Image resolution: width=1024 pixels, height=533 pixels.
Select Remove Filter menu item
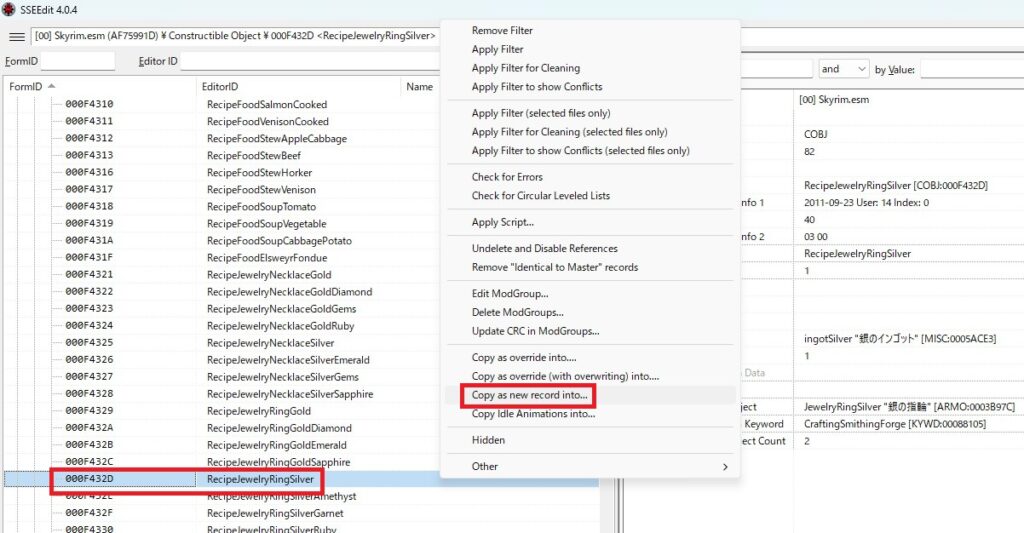(x=502, y=30)
